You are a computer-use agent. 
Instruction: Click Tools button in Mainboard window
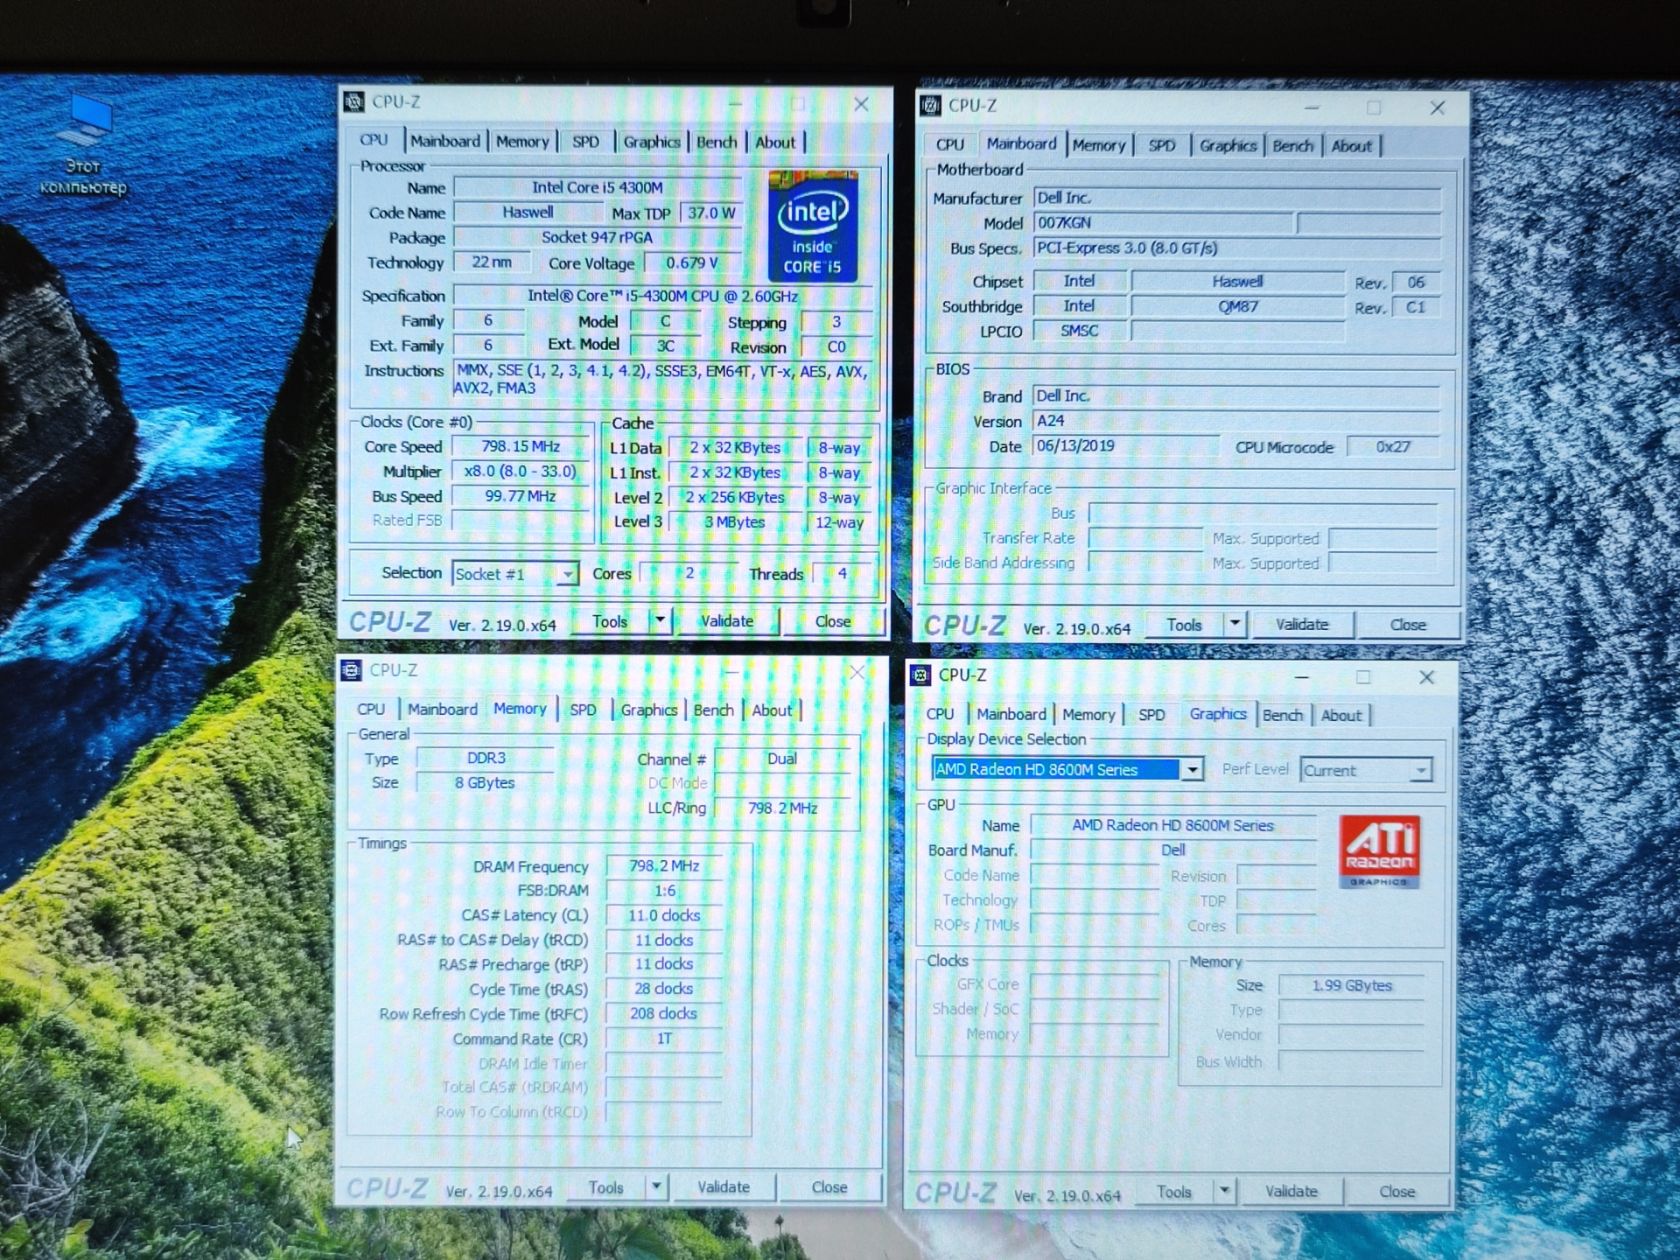coord(1184,624)
